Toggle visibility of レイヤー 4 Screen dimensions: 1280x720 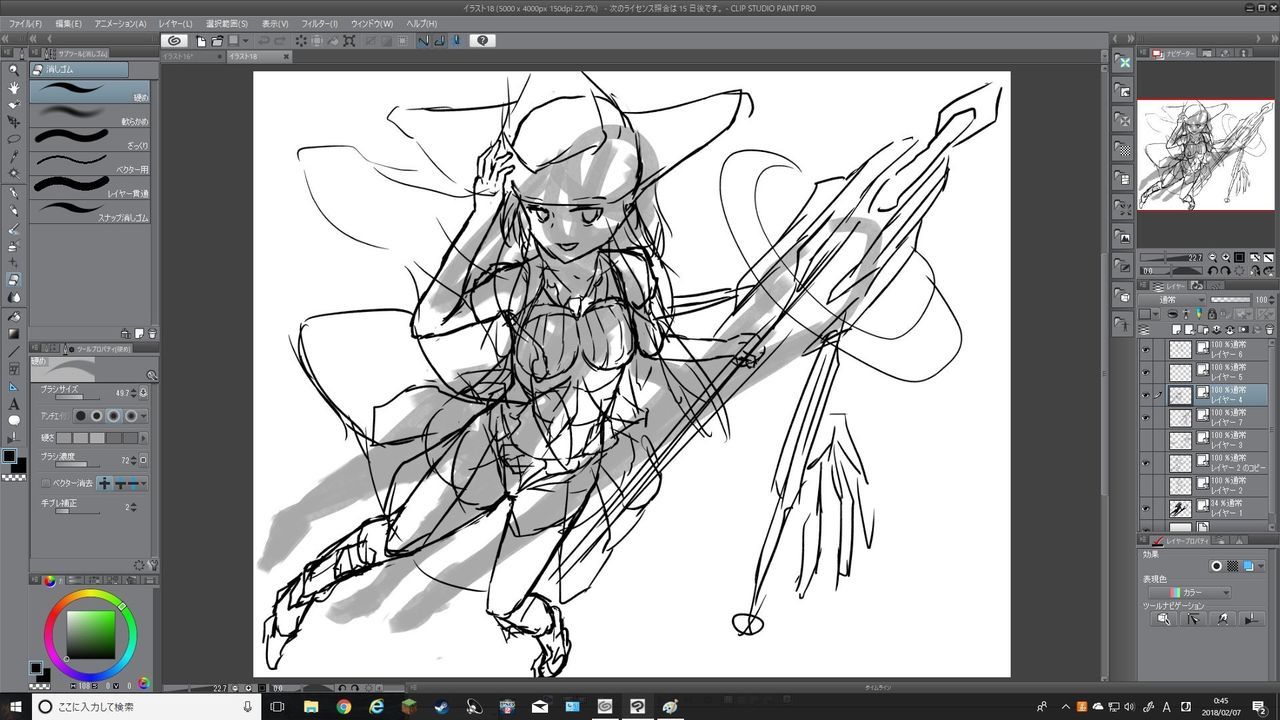pyautogui.click(x=1146, y=395)
